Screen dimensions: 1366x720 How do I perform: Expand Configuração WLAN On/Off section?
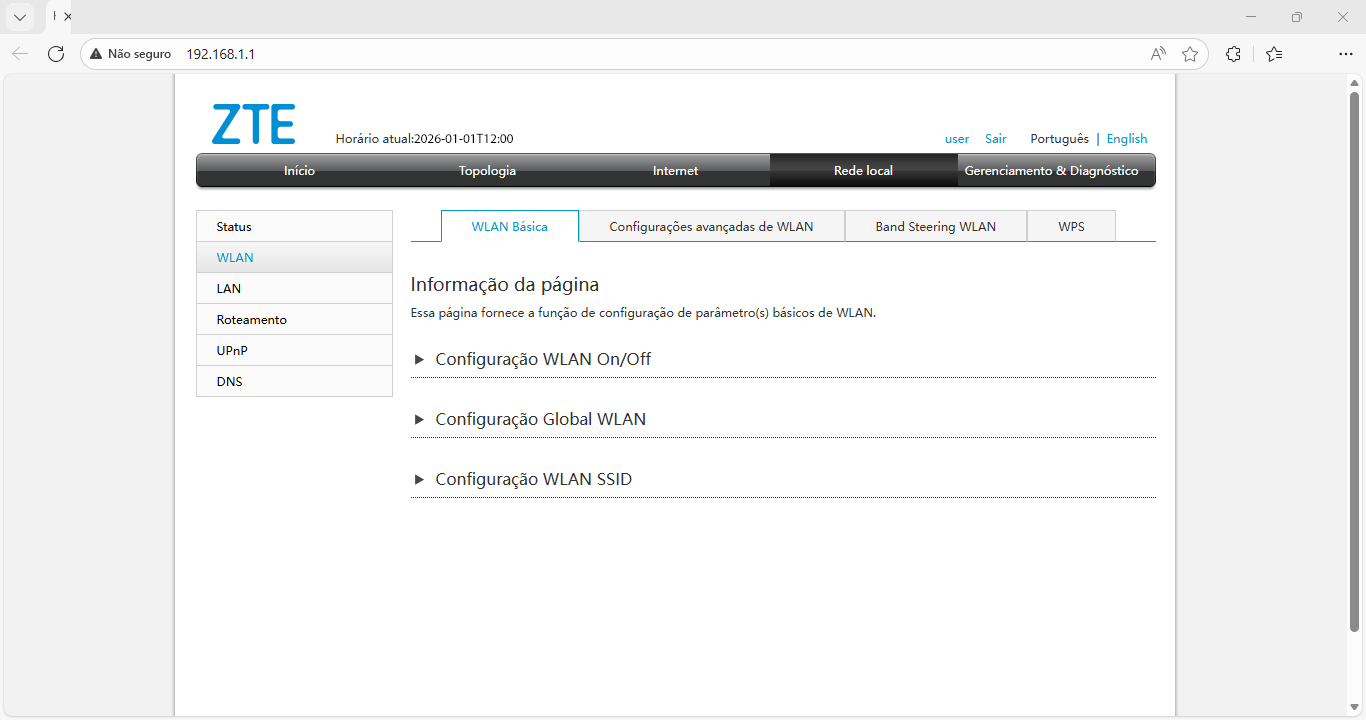click(x=542, y=359)
